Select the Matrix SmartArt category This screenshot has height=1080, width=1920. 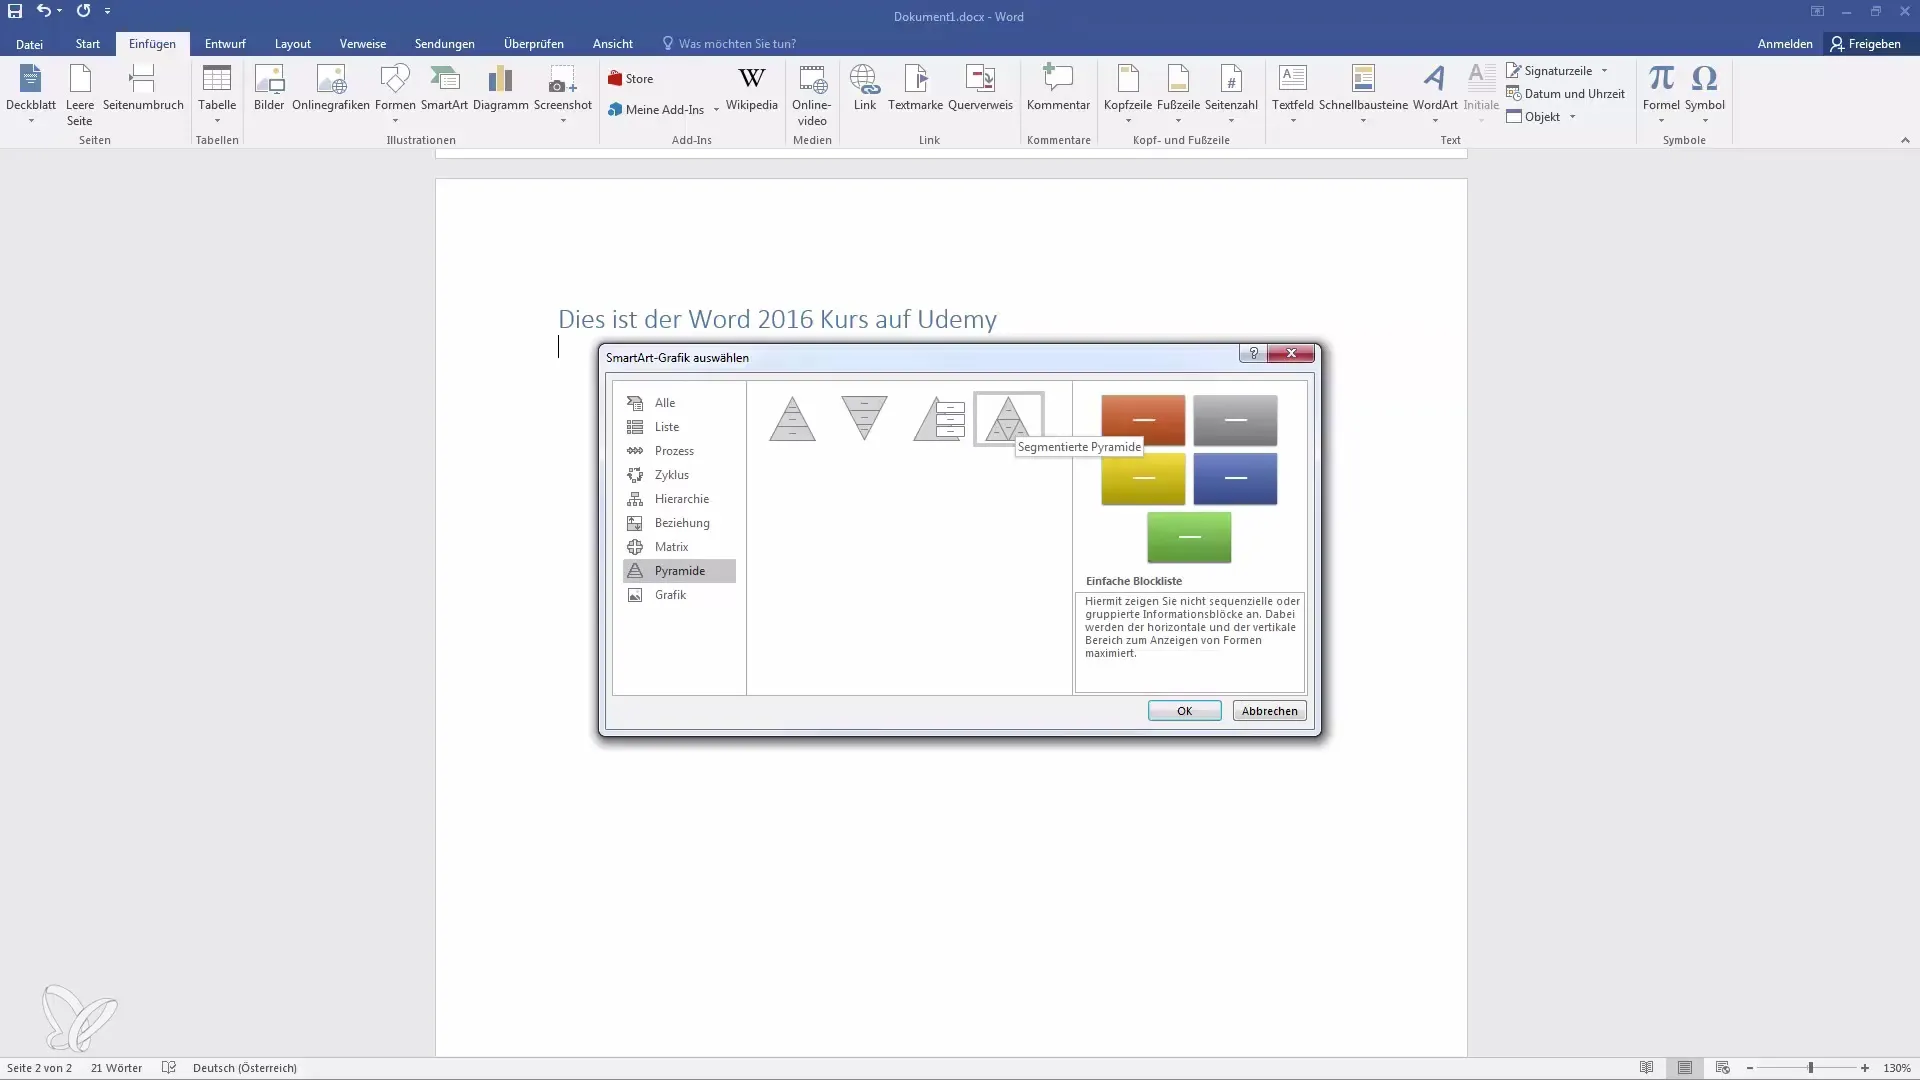coord(679,547)
